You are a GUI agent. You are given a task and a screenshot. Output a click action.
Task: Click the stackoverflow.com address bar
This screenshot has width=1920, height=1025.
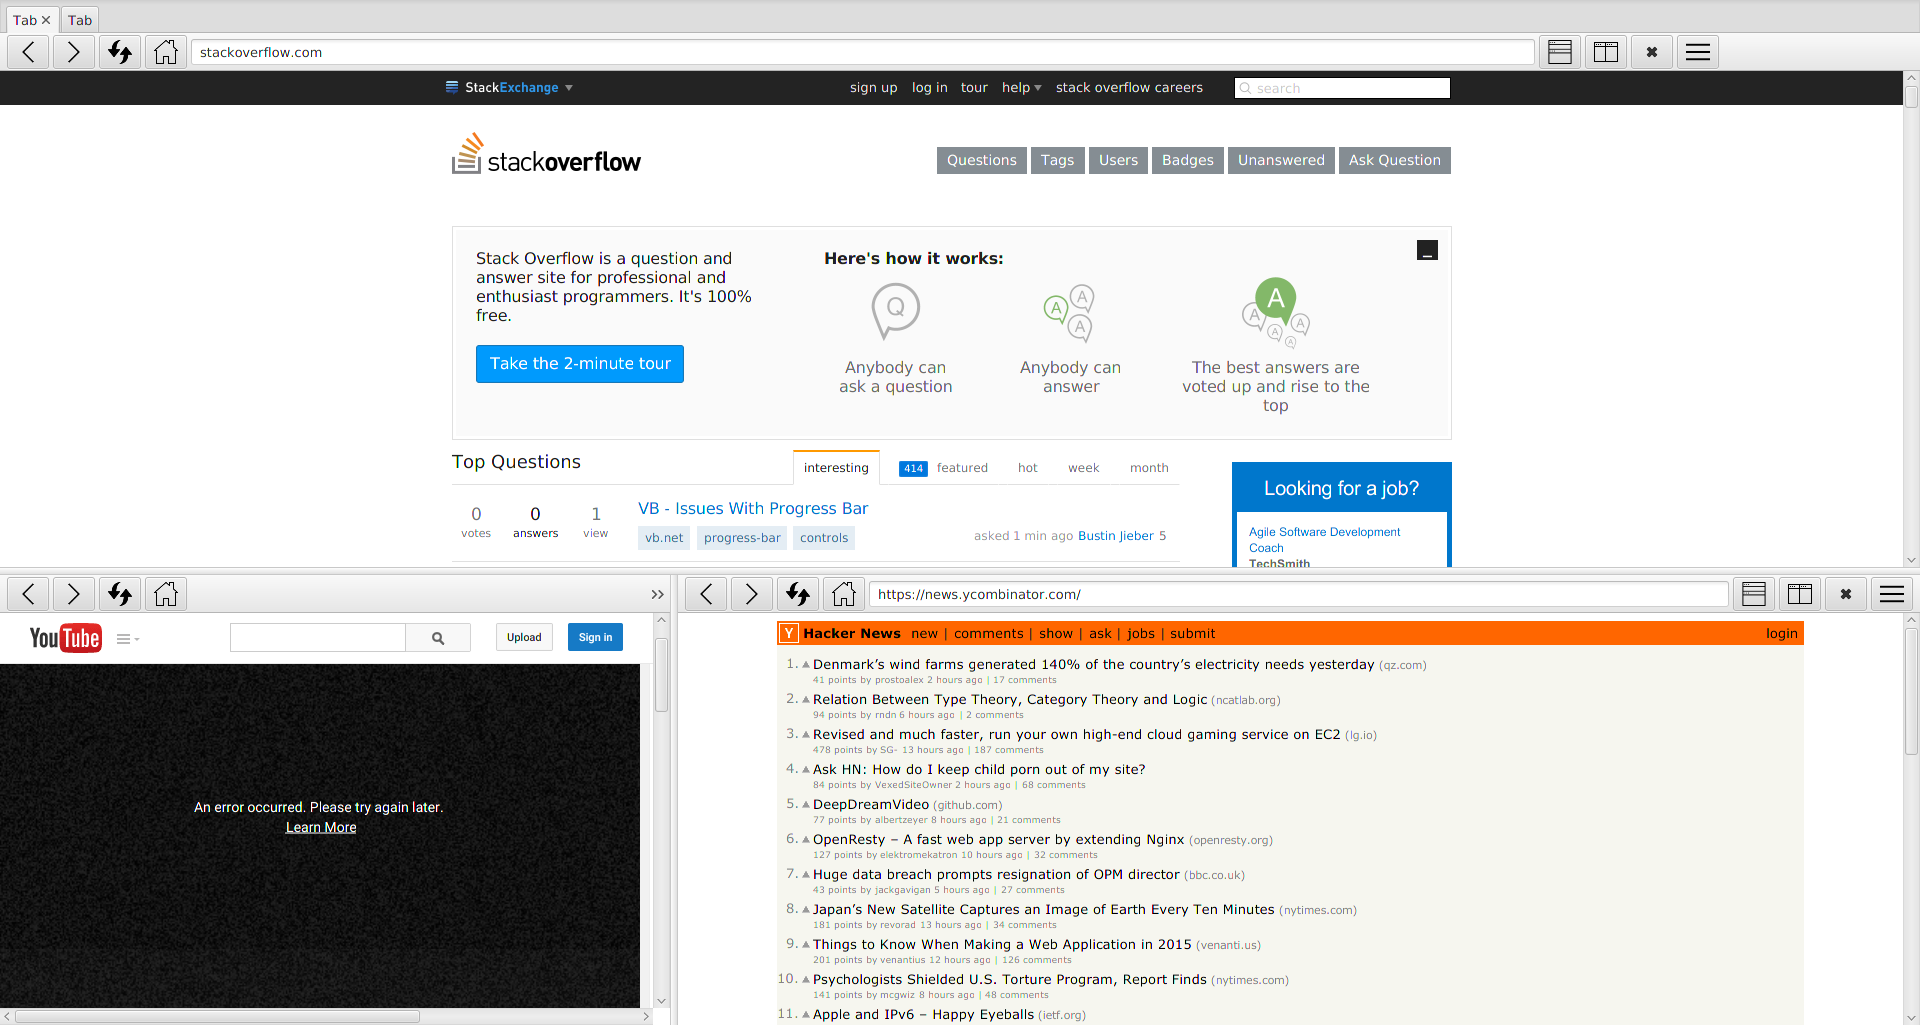[x=862, y=52]
